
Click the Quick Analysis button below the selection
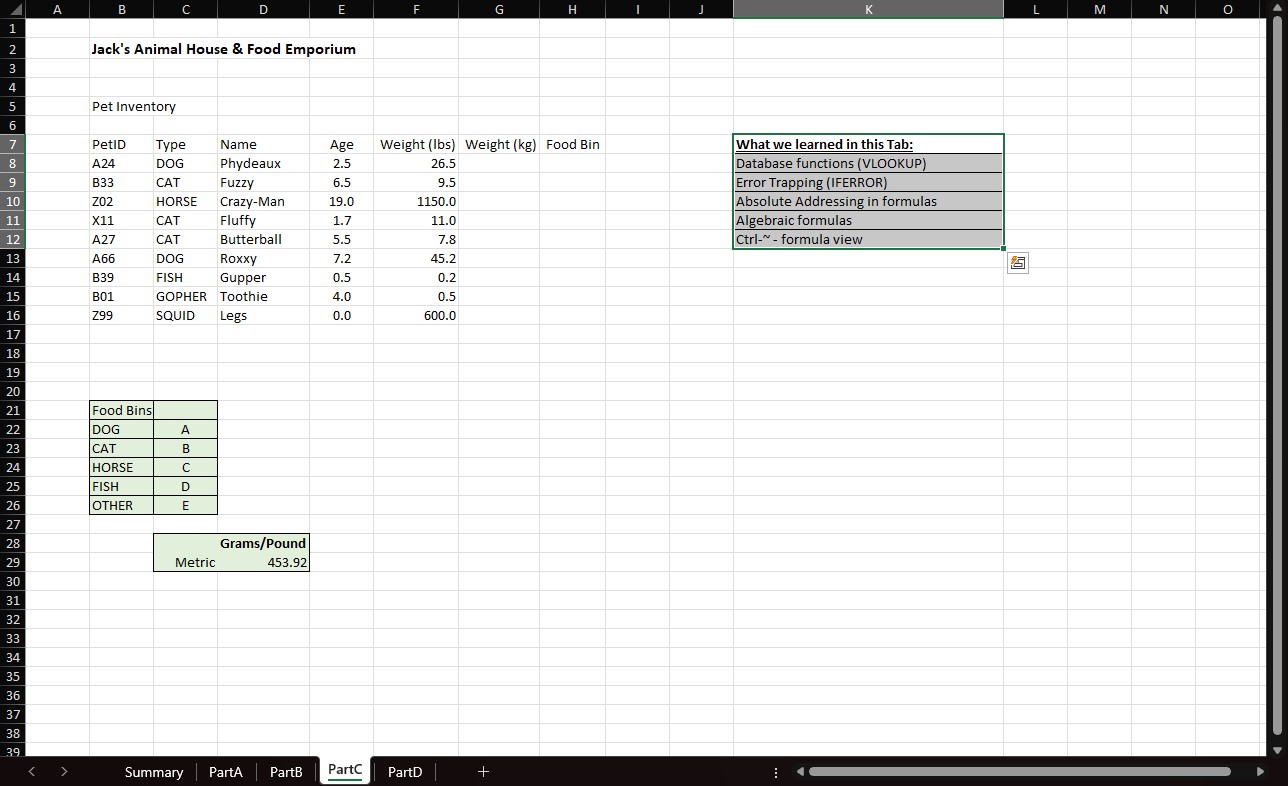(x=1017, y=262)
